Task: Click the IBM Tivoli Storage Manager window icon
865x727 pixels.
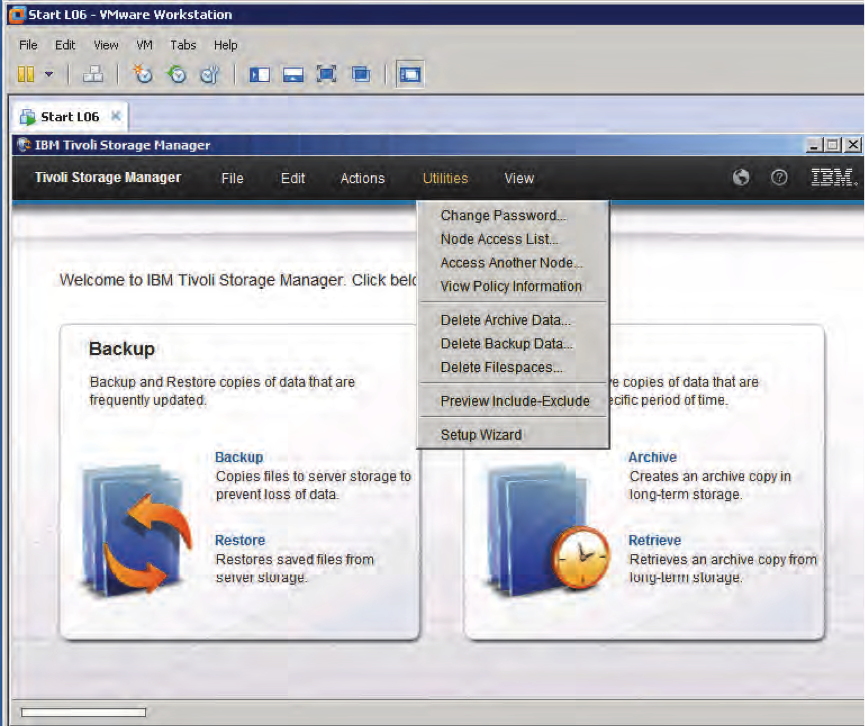Action: [x=24, y=145]
